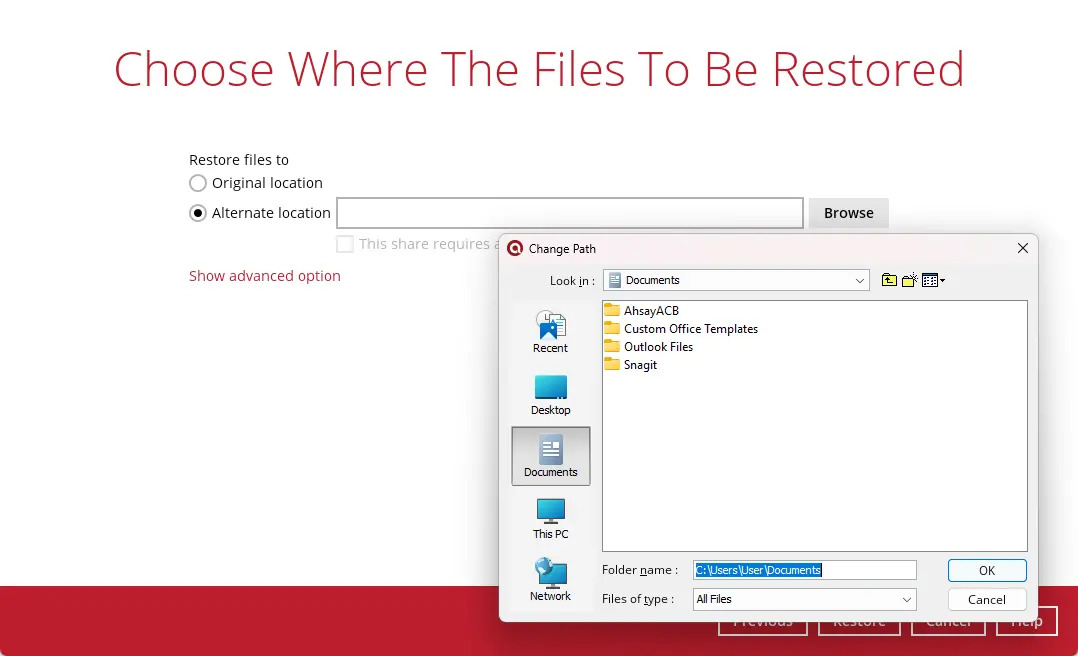Jump to Desktop in the places sidebar
1078x656 pixels.
click(550, 395)
